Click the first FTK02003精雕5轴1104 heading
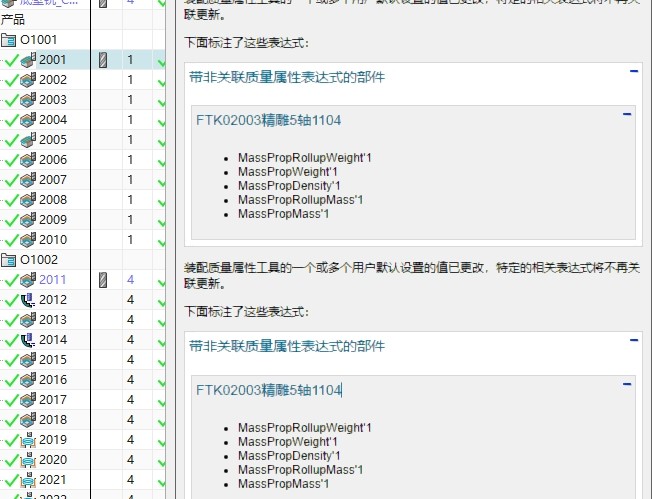The width and height of the screenshot is (652, 499). 269,121
